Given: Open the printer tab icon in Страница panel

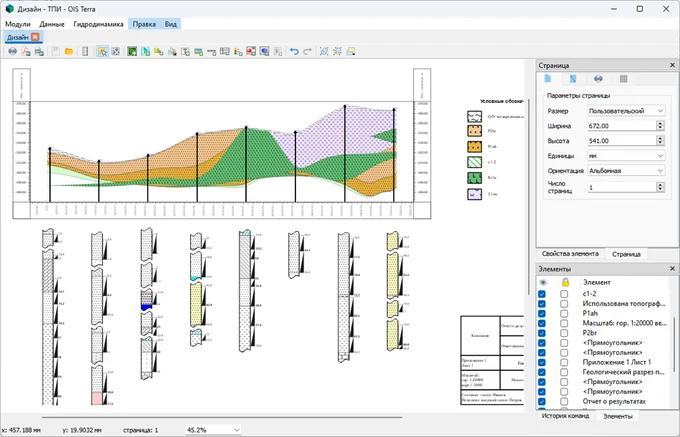Looking at the screenshot, I should coord(598,78).
